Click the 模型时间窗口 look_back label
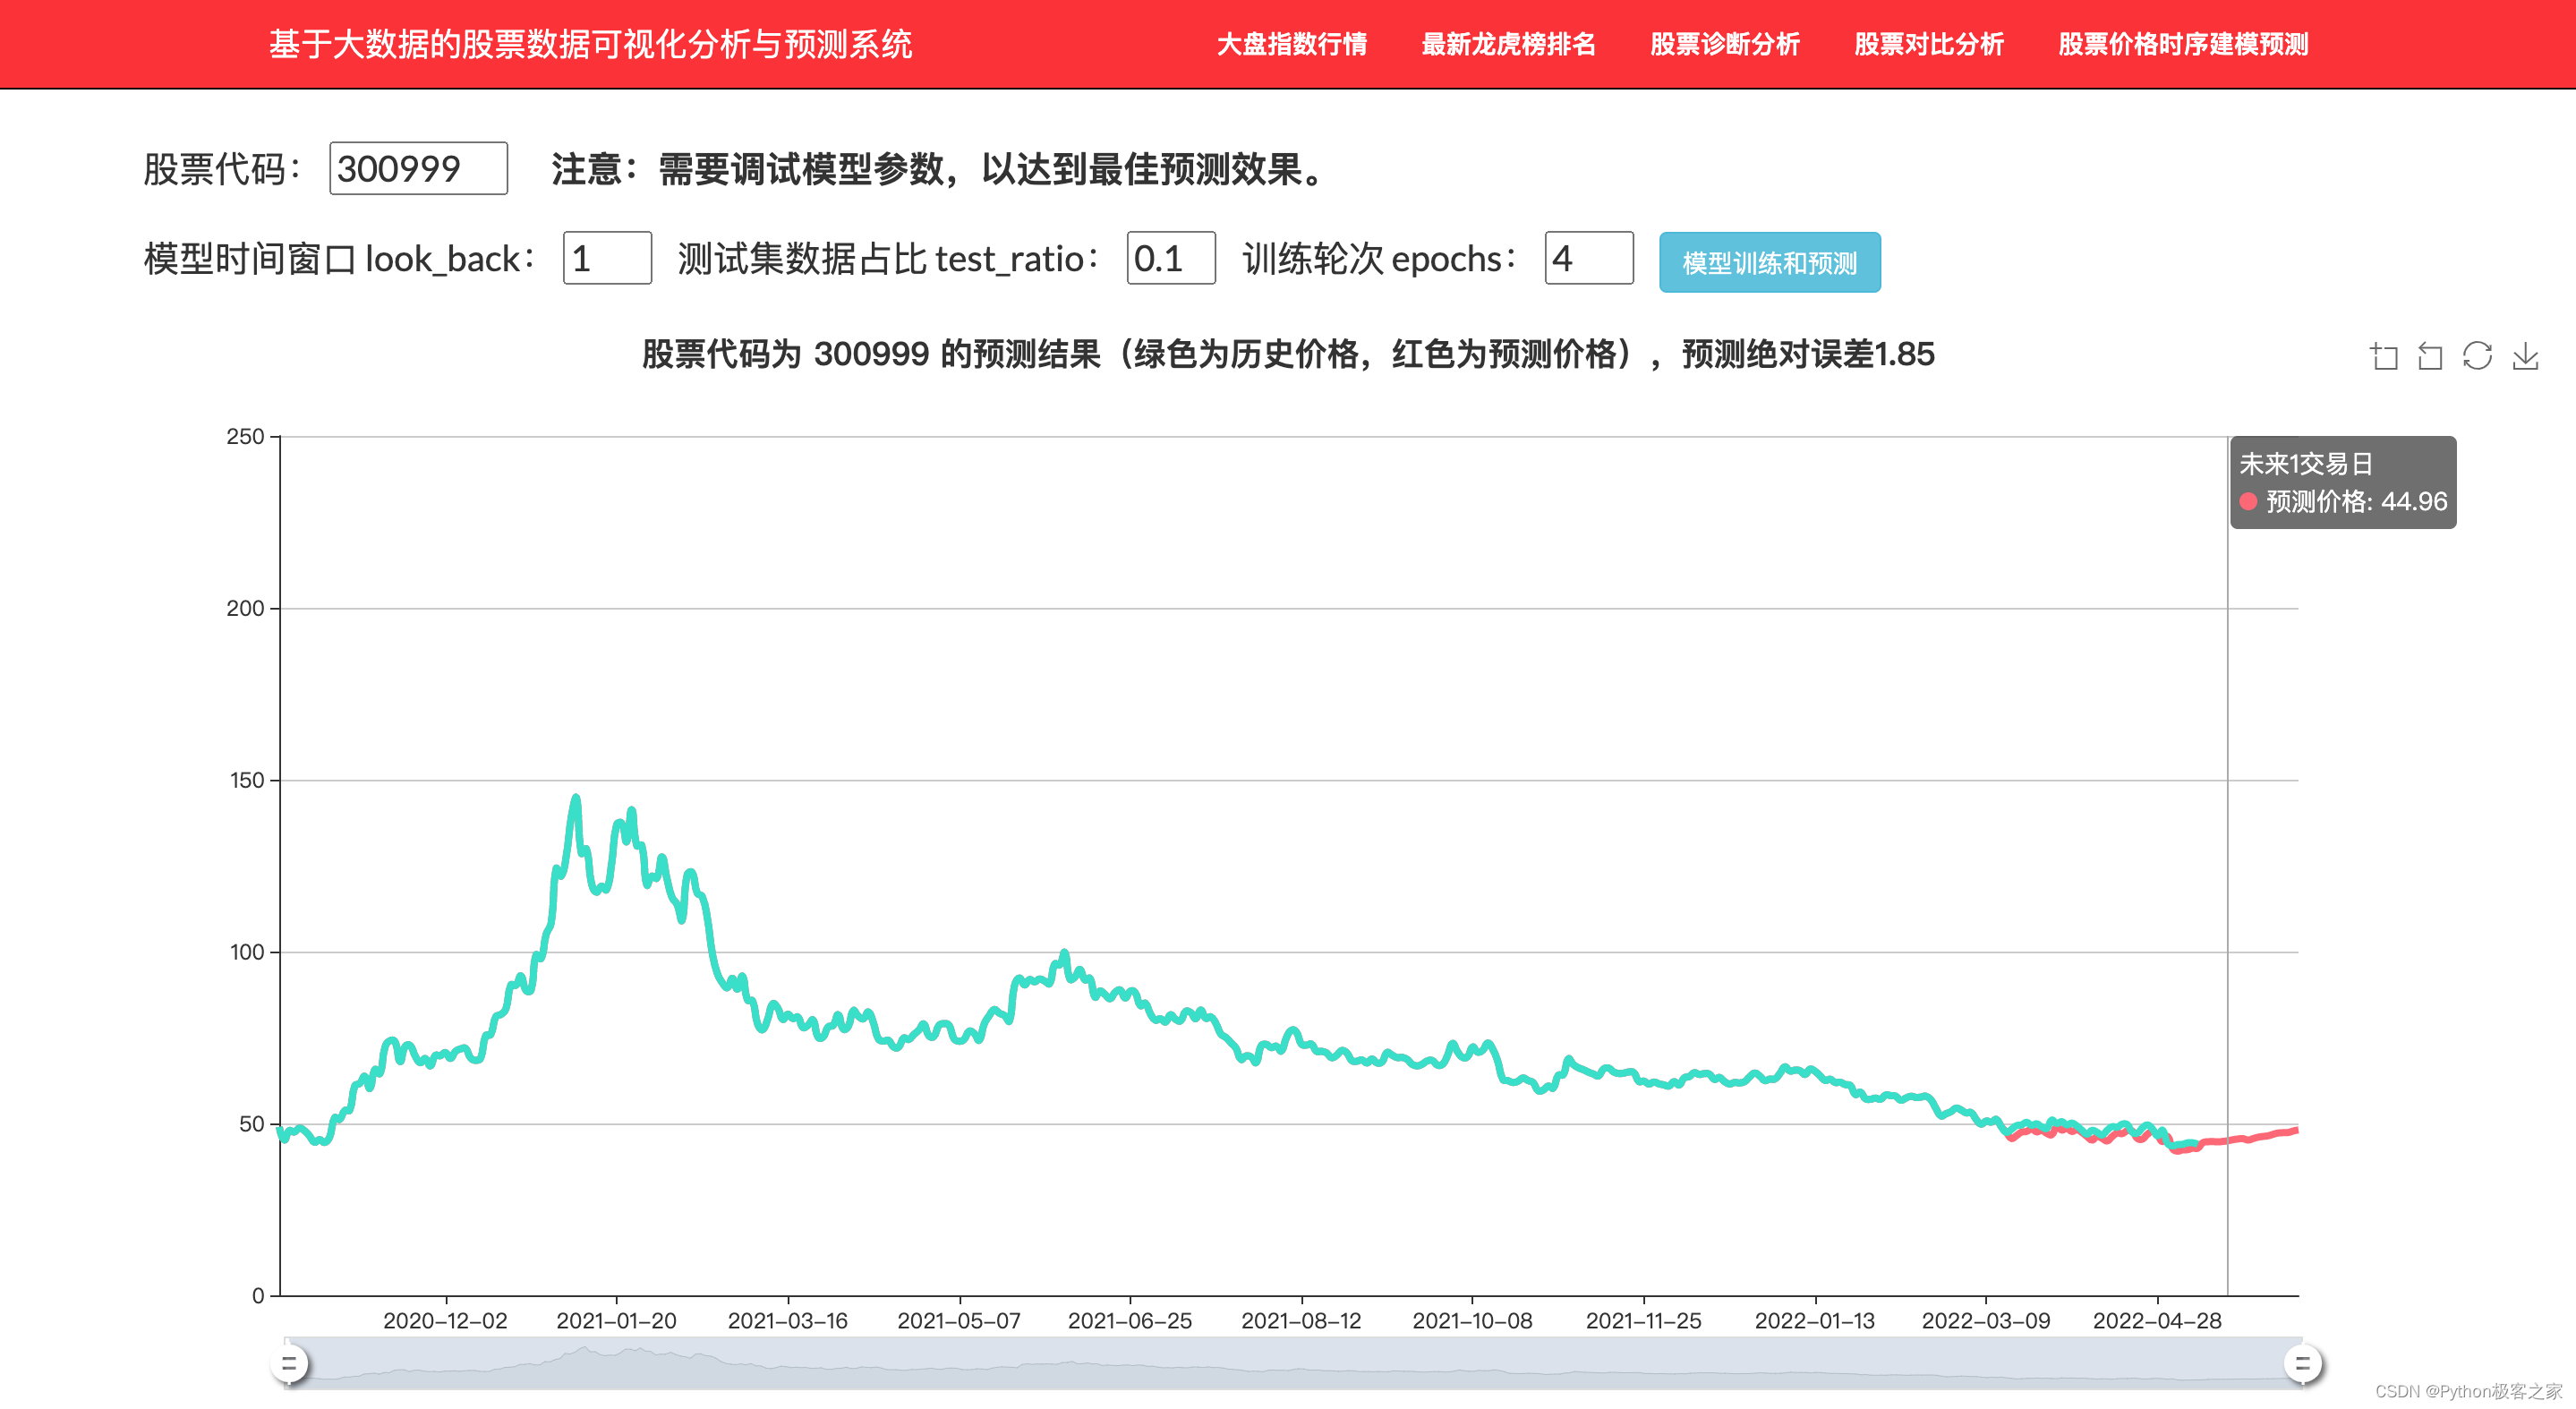The image size is (2576, 1409). [339, 259]
